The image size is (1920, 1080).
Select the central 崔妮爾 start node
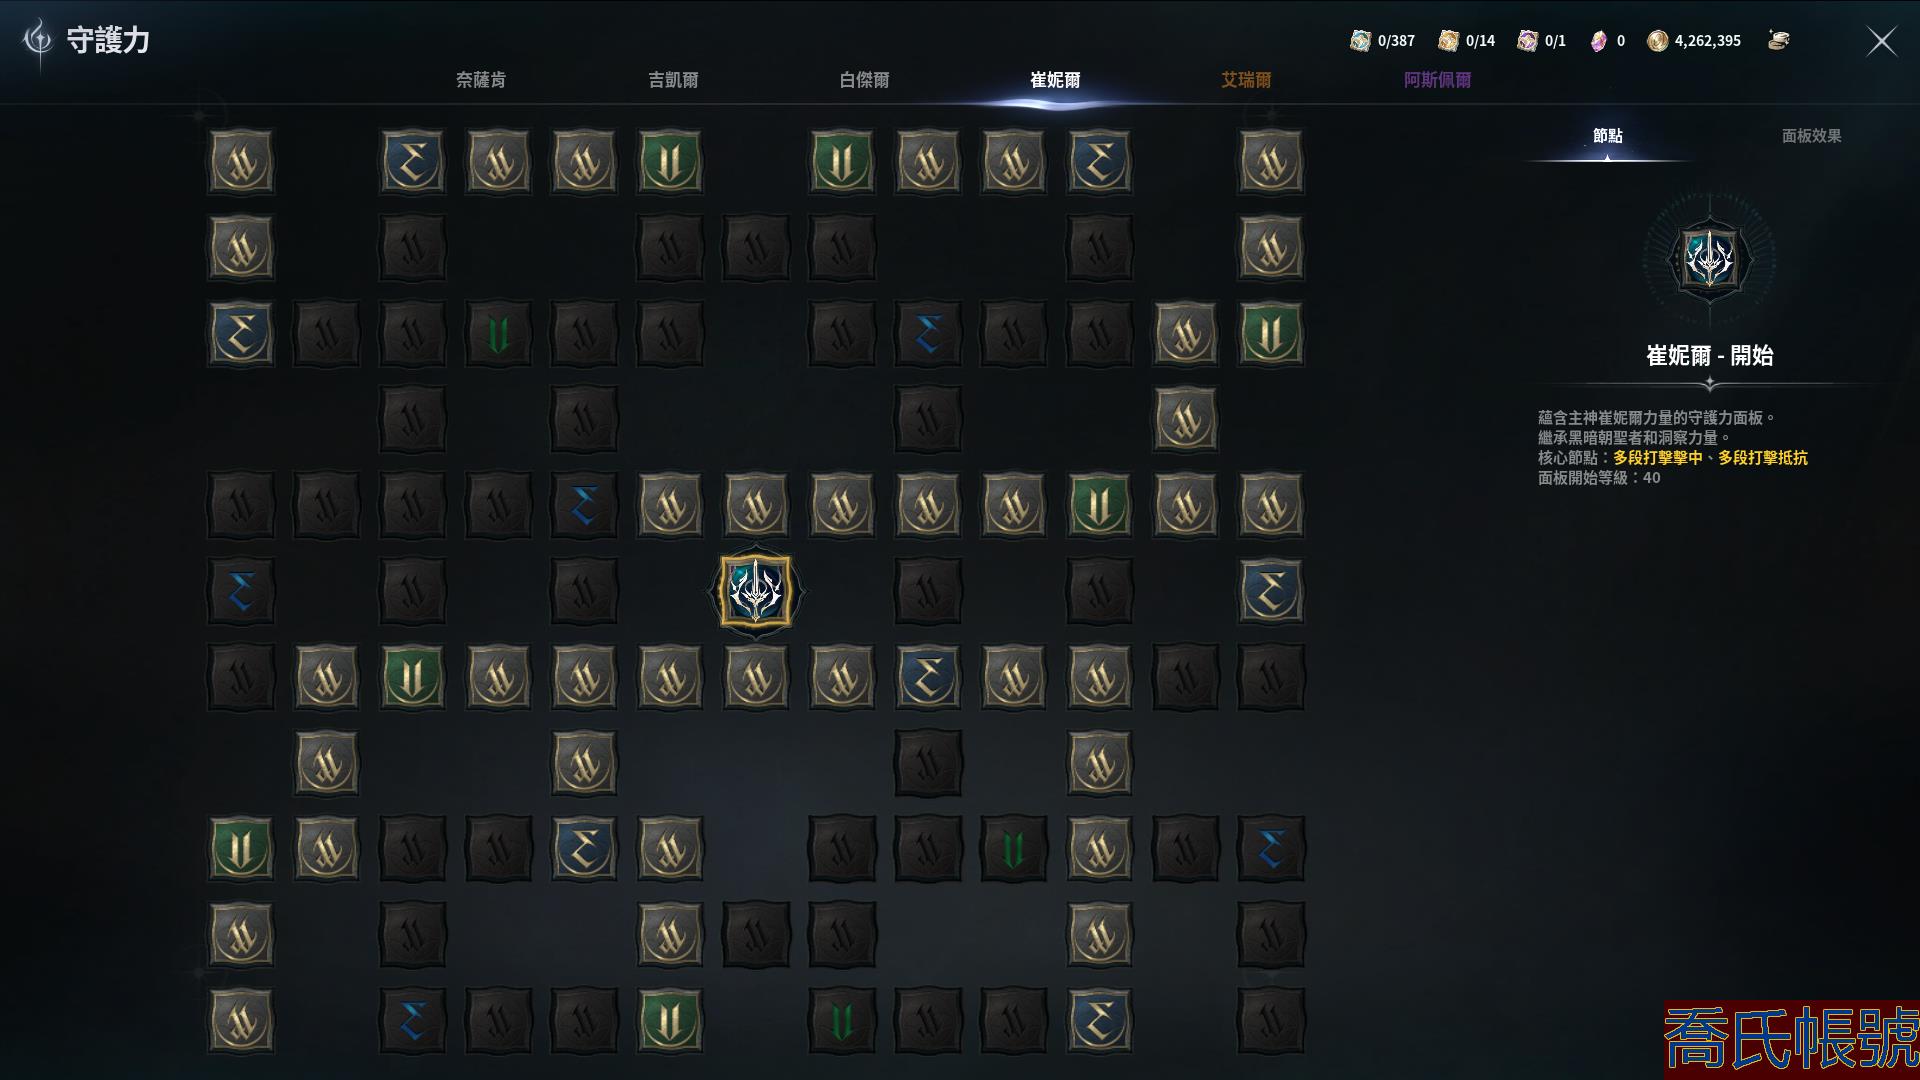tap(756, 591)
